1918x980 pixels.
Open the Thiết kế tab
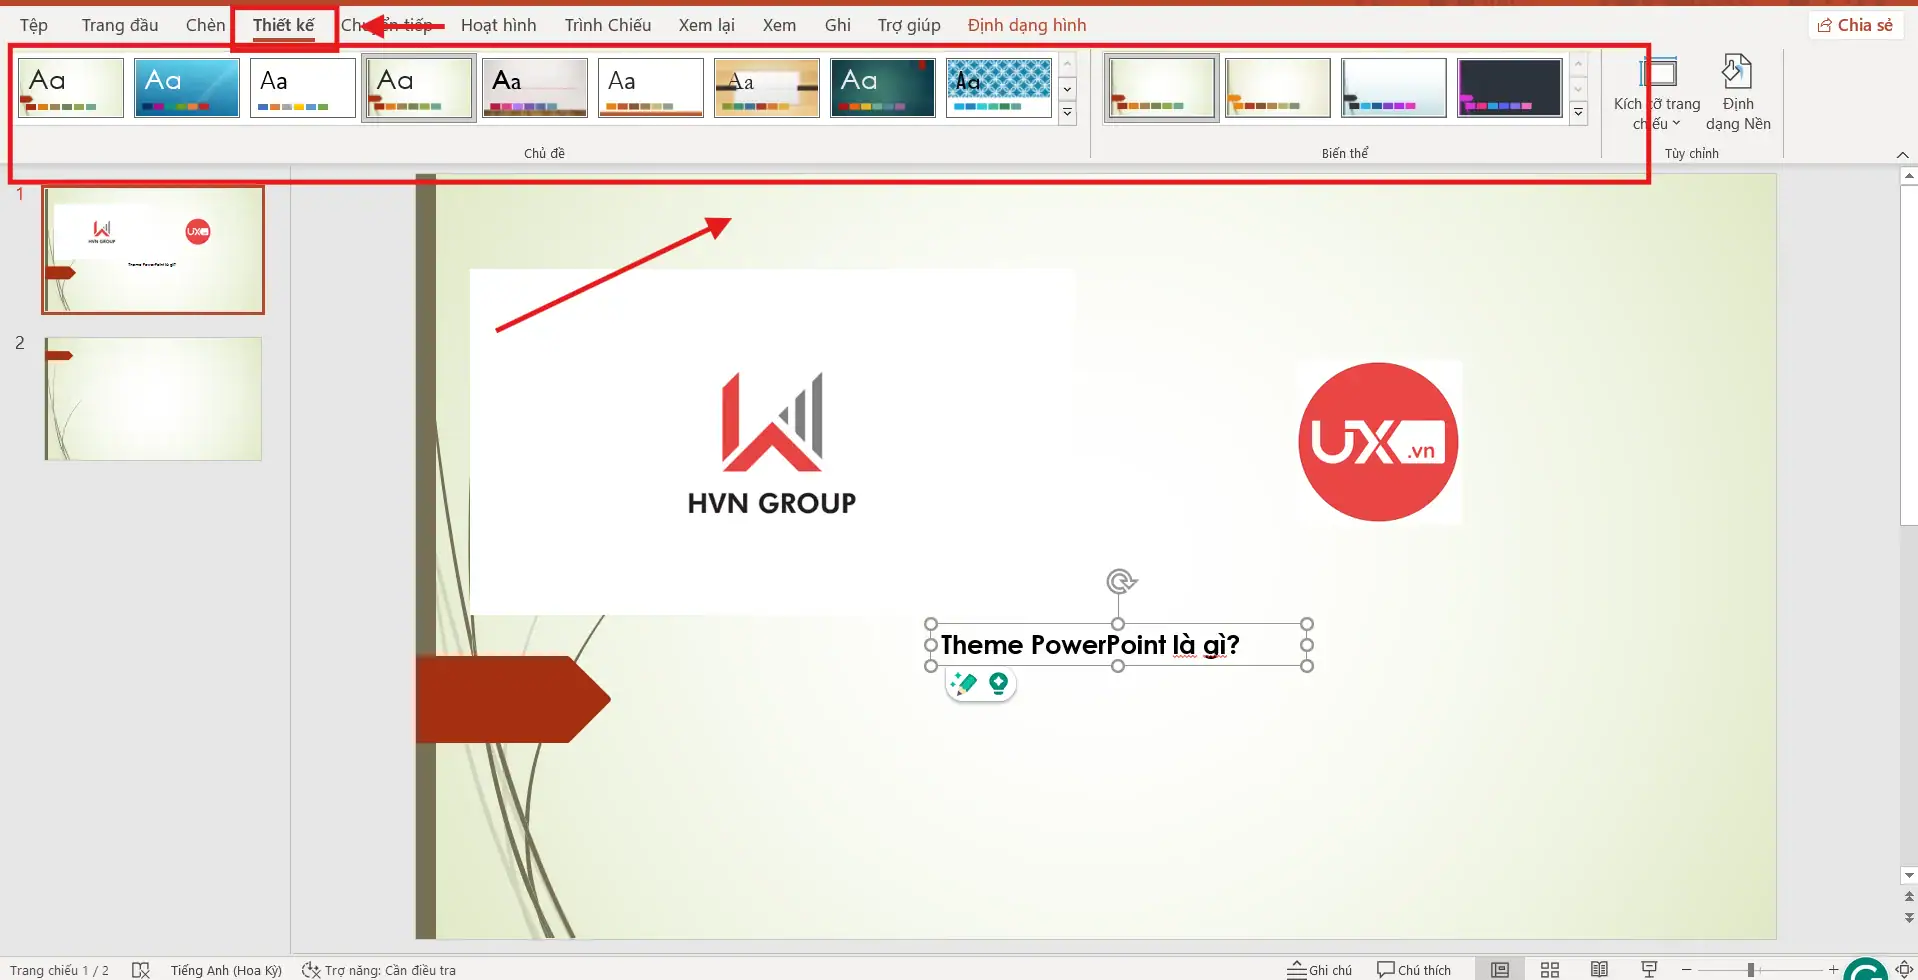[x=284, y=25]
